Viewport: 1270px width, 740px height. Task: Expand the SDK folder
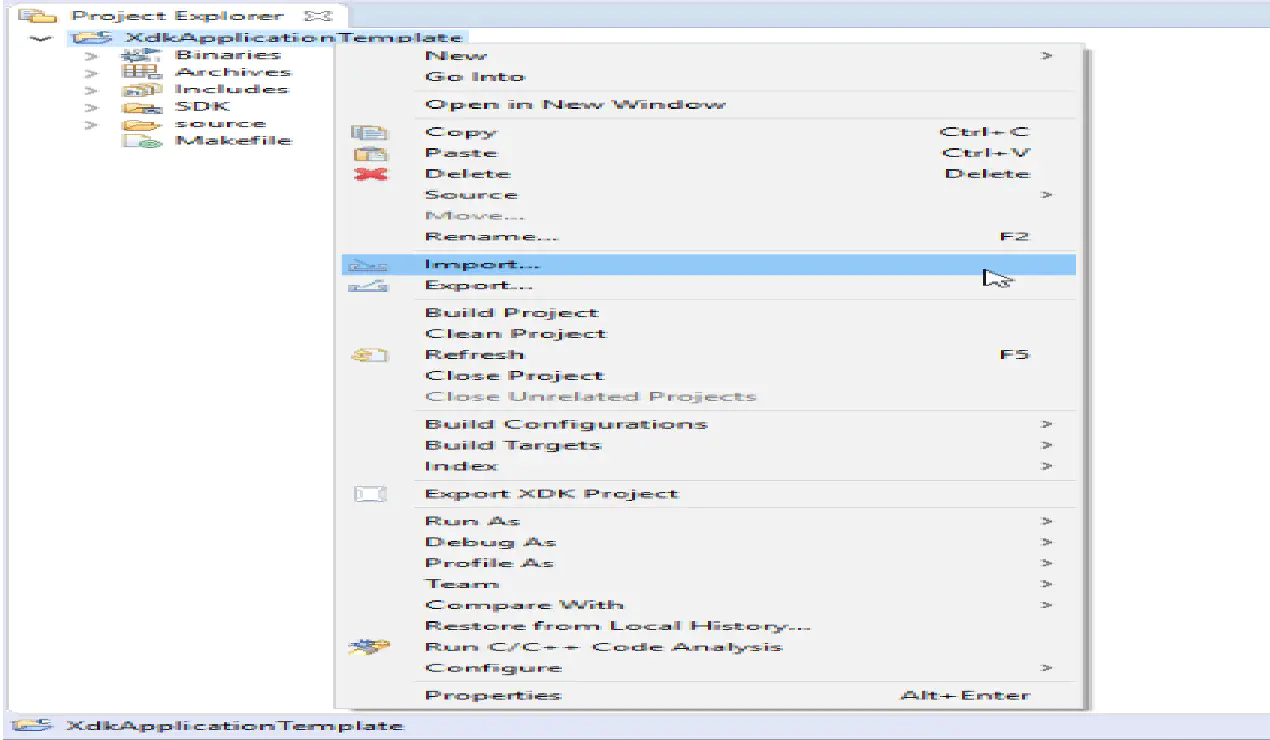[x=92, y=107]
